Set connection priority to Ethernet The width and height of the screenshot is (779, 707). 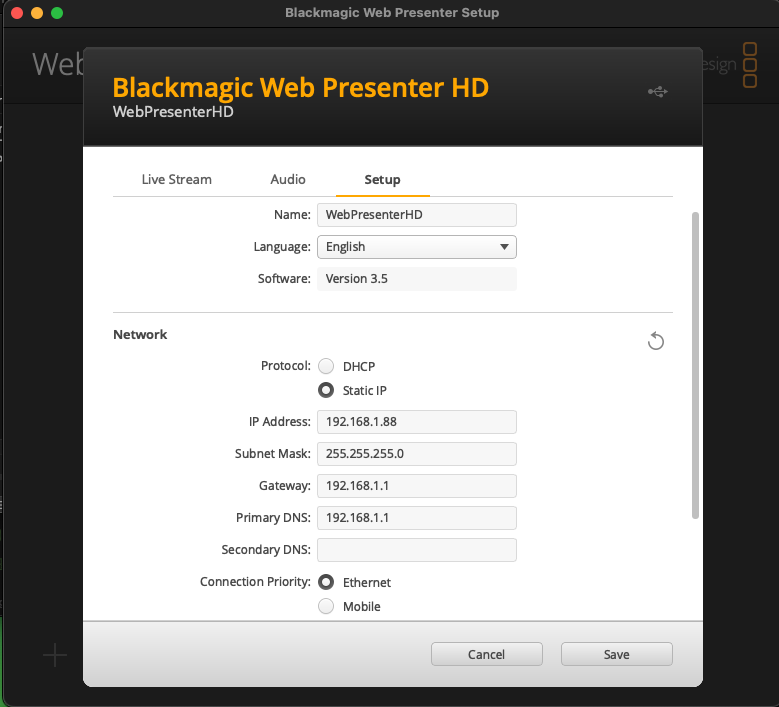tap(326, 582)
